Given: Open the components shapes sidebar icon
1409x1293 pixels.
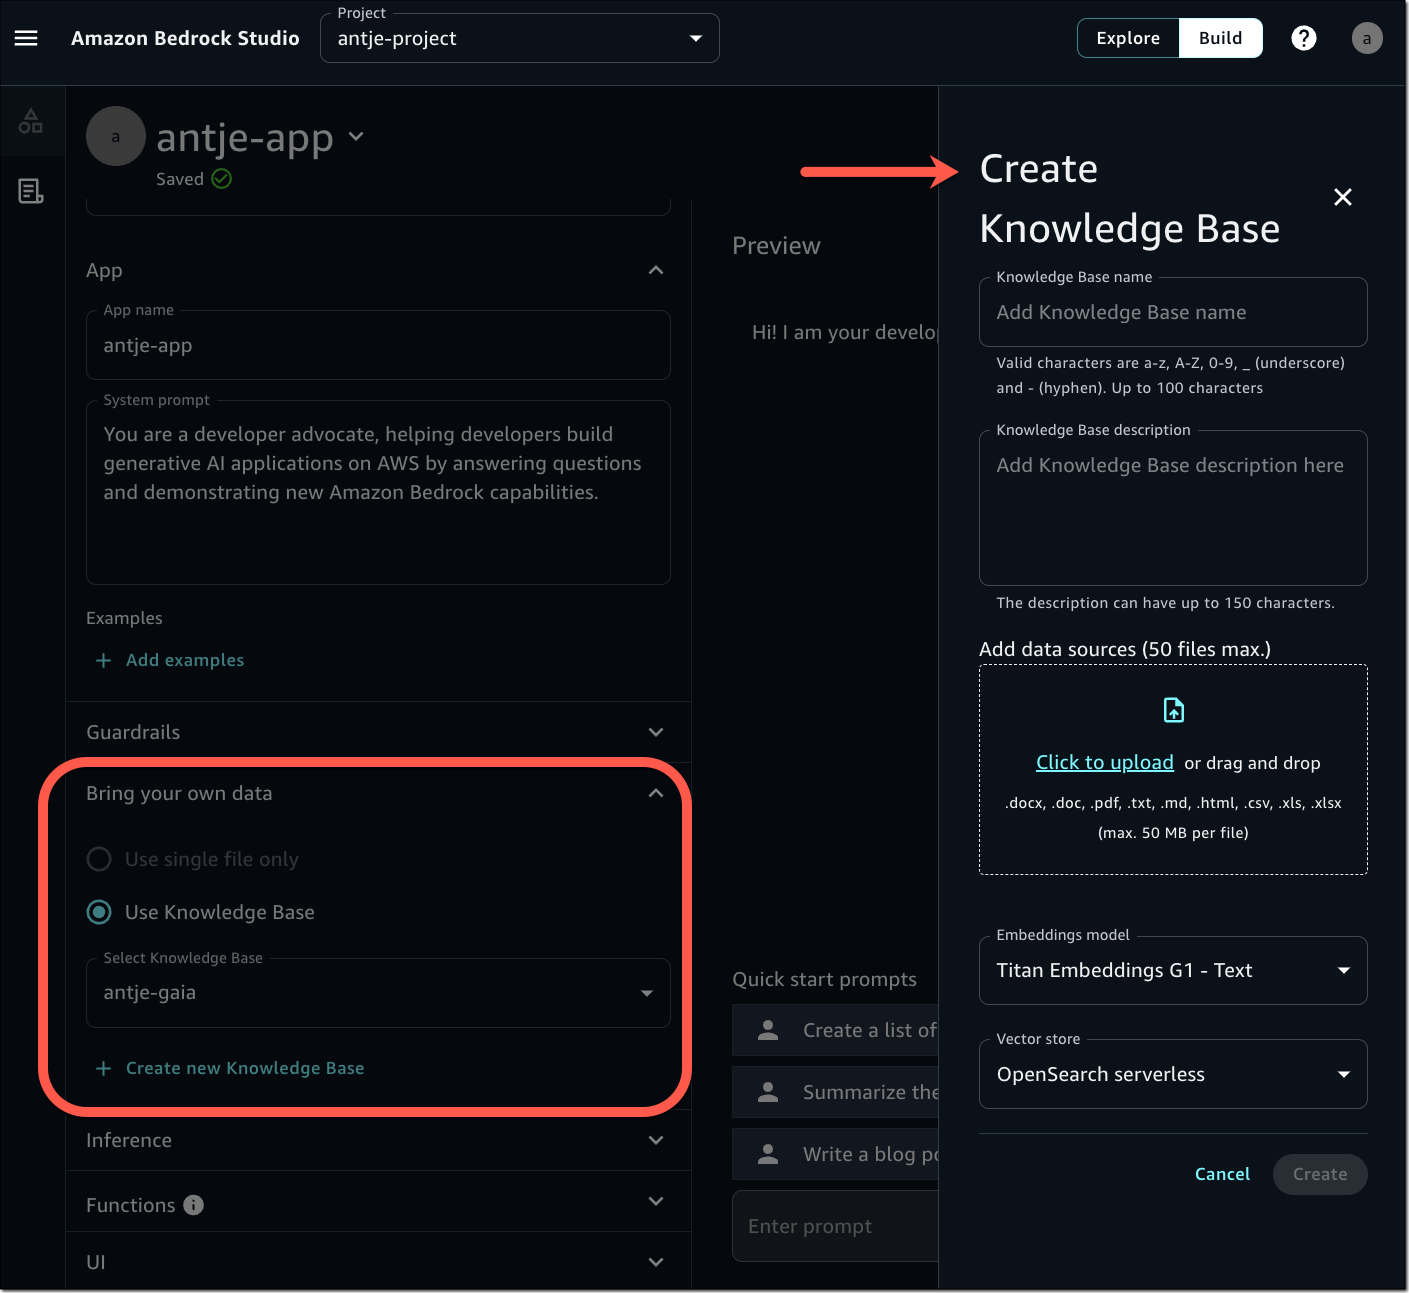Looking at the screenshot, I should click(31, 121).
